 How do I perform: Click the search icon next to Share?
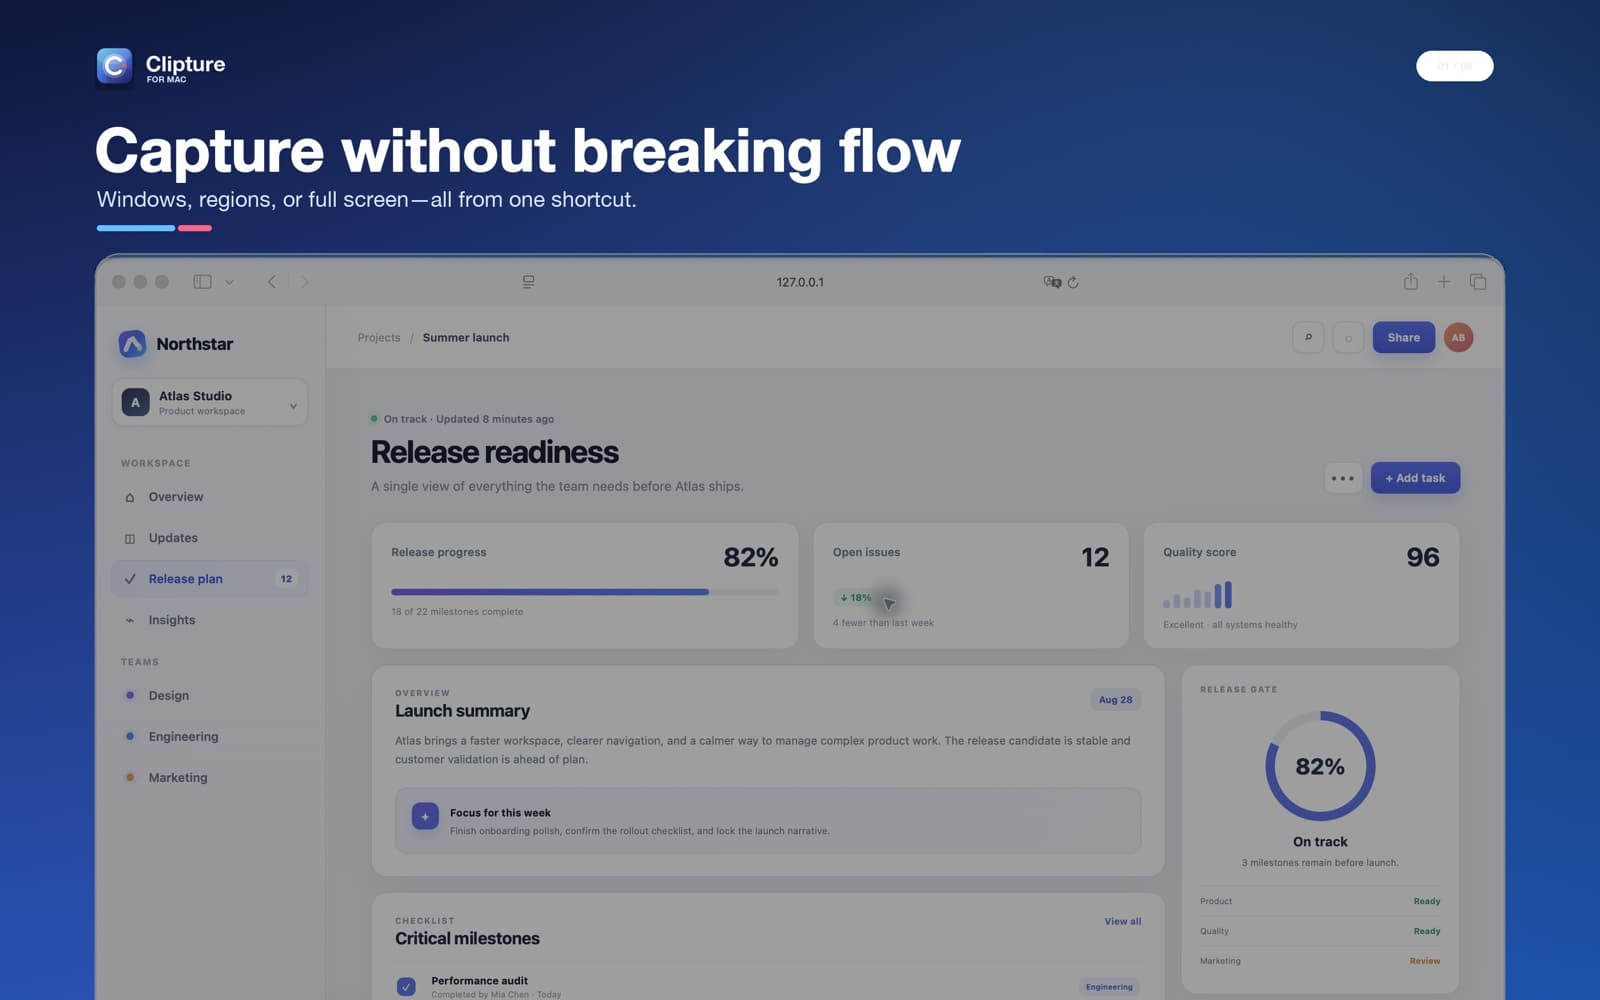click(x=1308, y=337)
